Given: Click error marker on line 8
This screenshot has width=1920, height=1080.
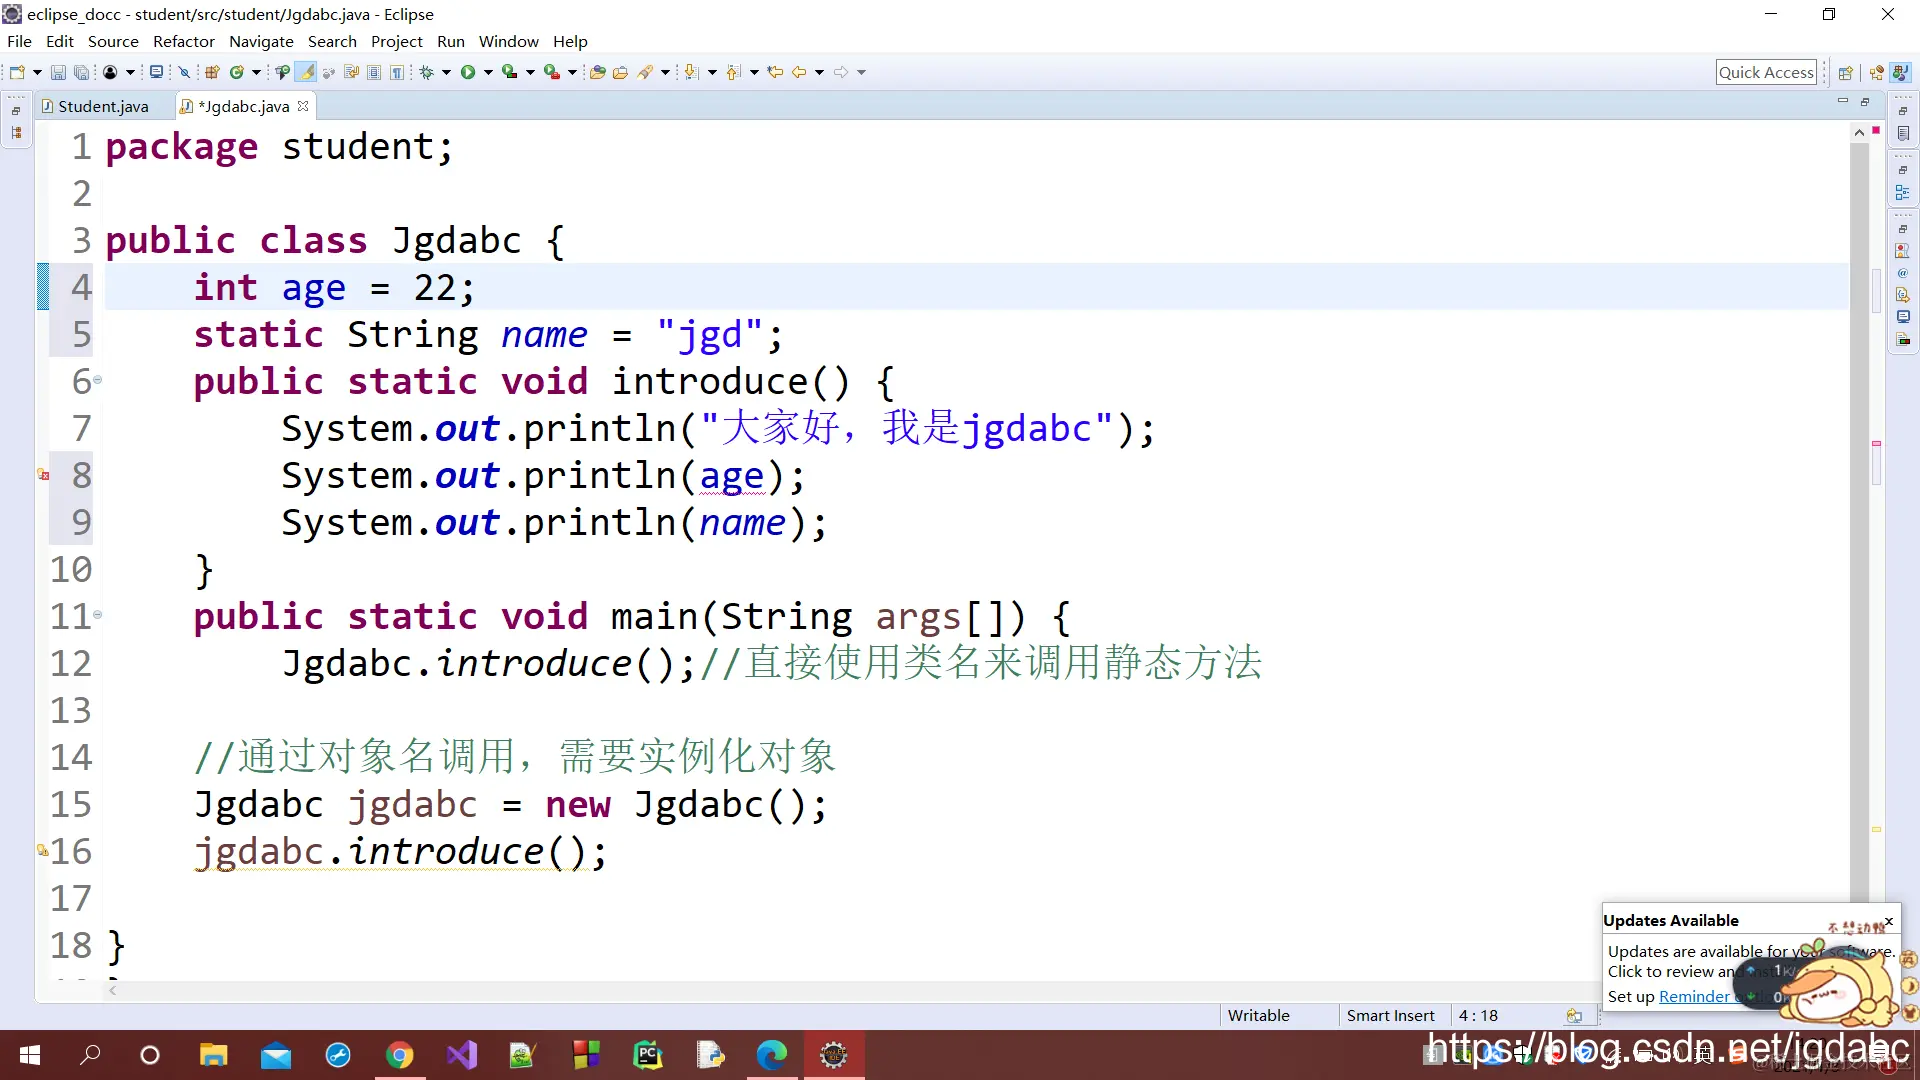Looking at the screenshot, I should point(43,475).
